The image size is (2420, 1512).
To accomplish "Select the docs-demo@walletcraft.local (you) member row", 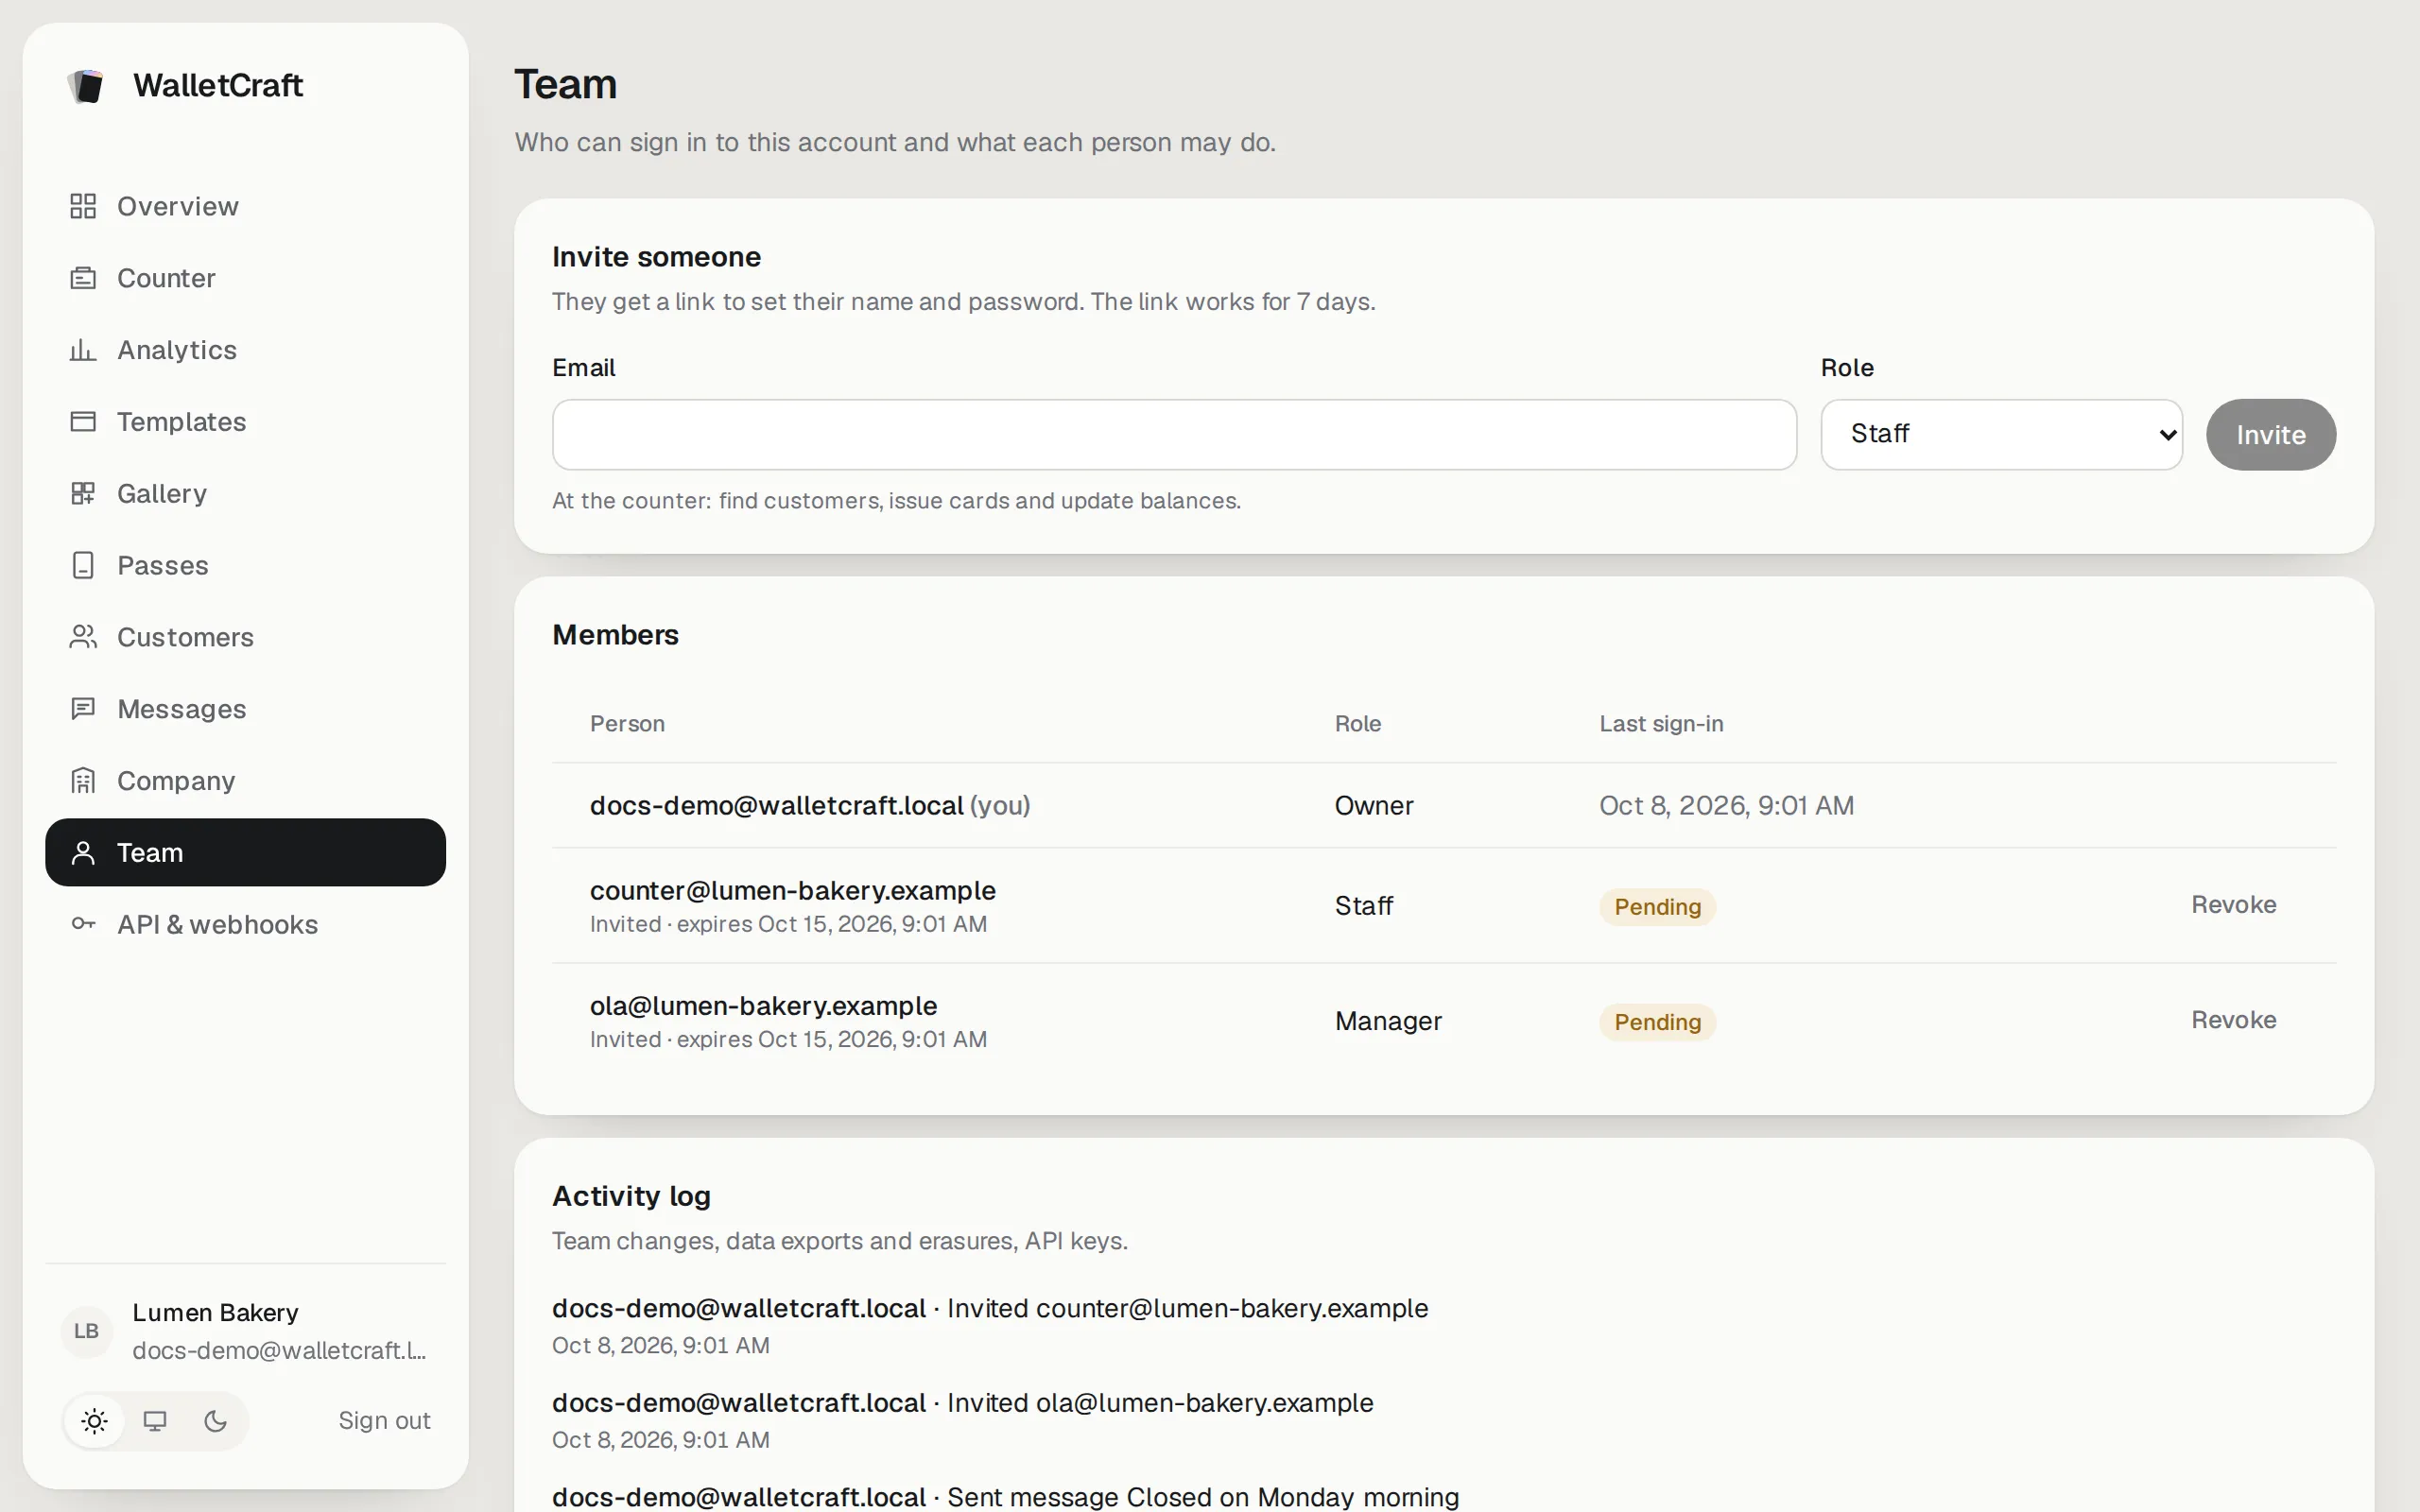I will pos(1444,806).
